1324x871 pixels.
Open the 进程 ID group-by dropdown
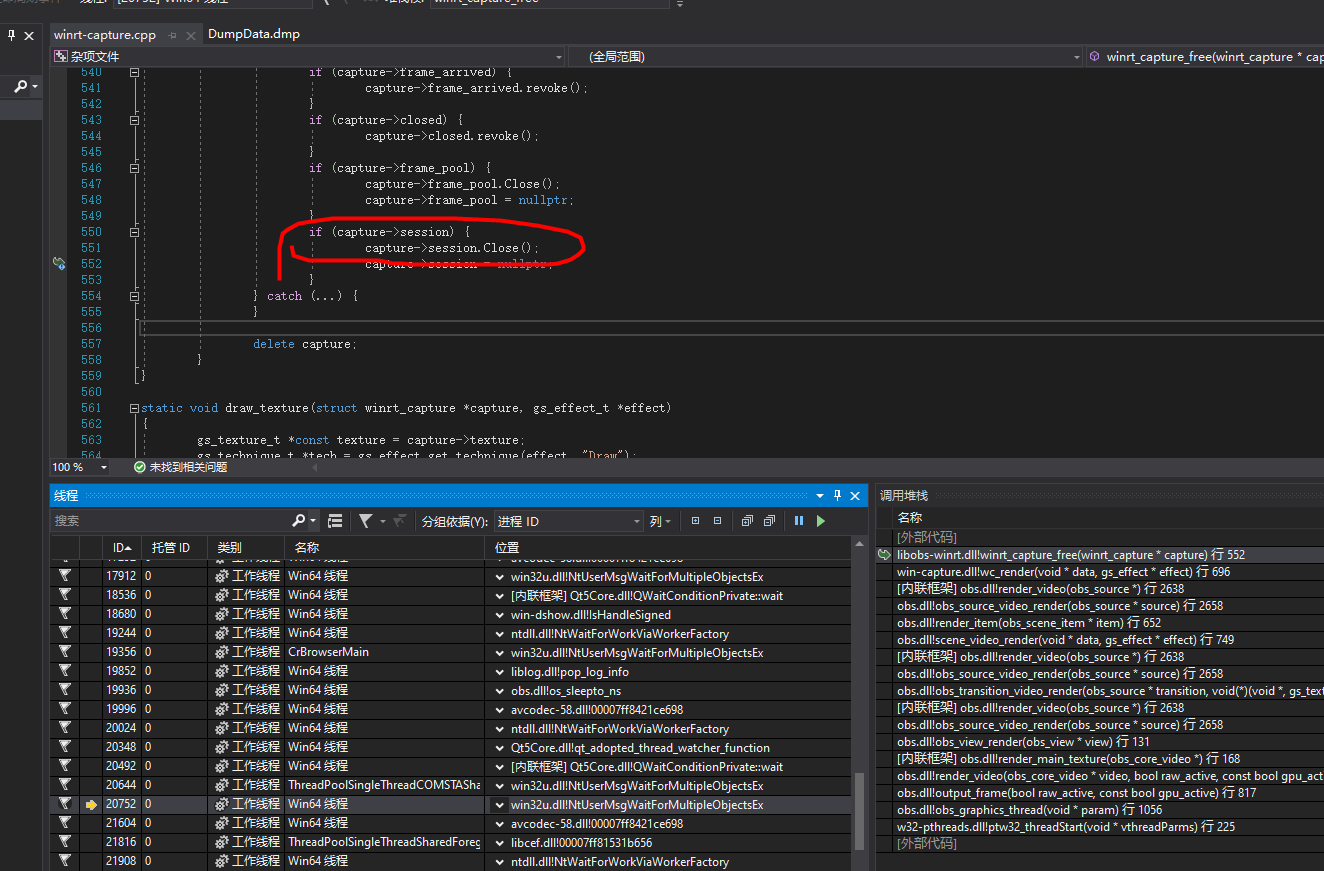(637, 520)
